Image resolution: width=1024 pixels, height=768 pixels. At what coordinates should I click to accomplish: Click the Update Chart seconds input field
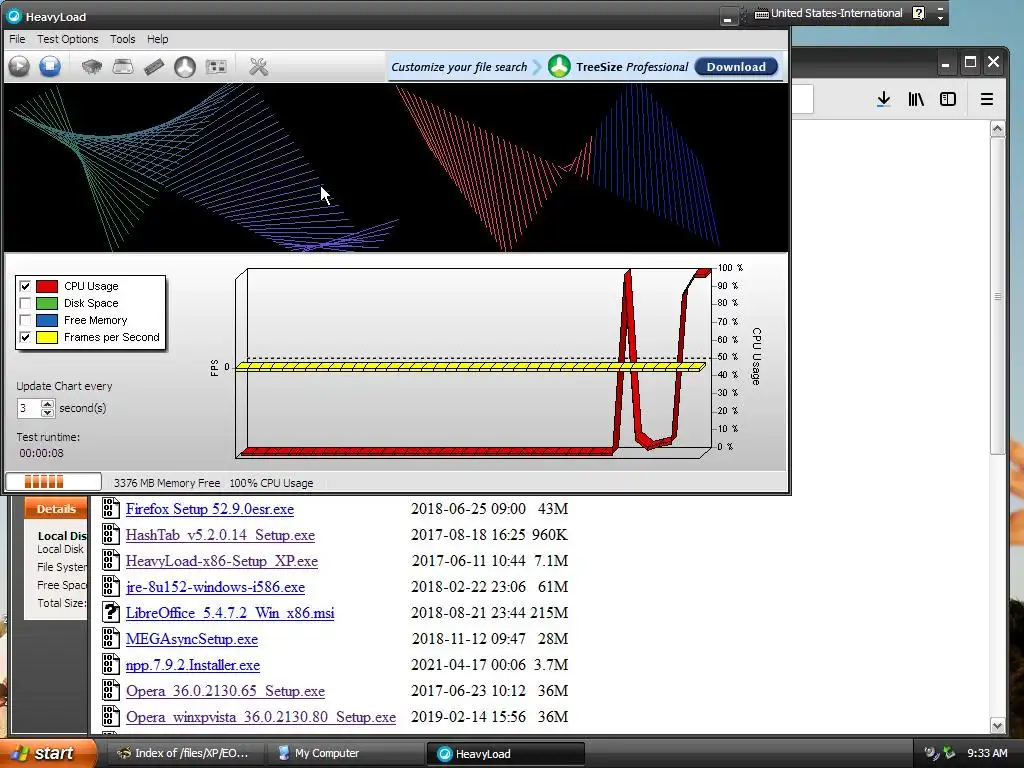[x=29, y=408]
